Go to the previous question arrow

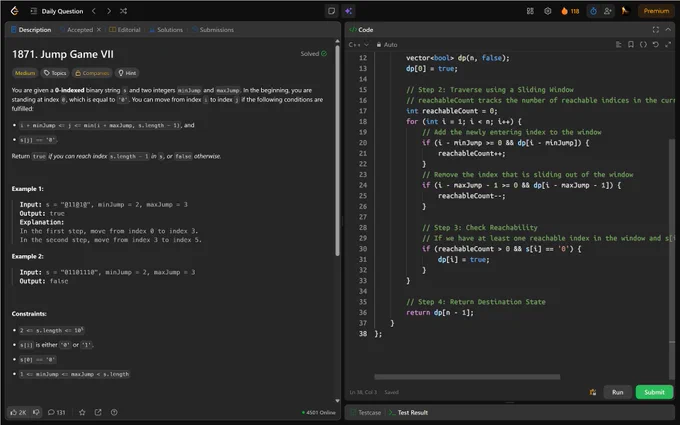pos(94,11)
